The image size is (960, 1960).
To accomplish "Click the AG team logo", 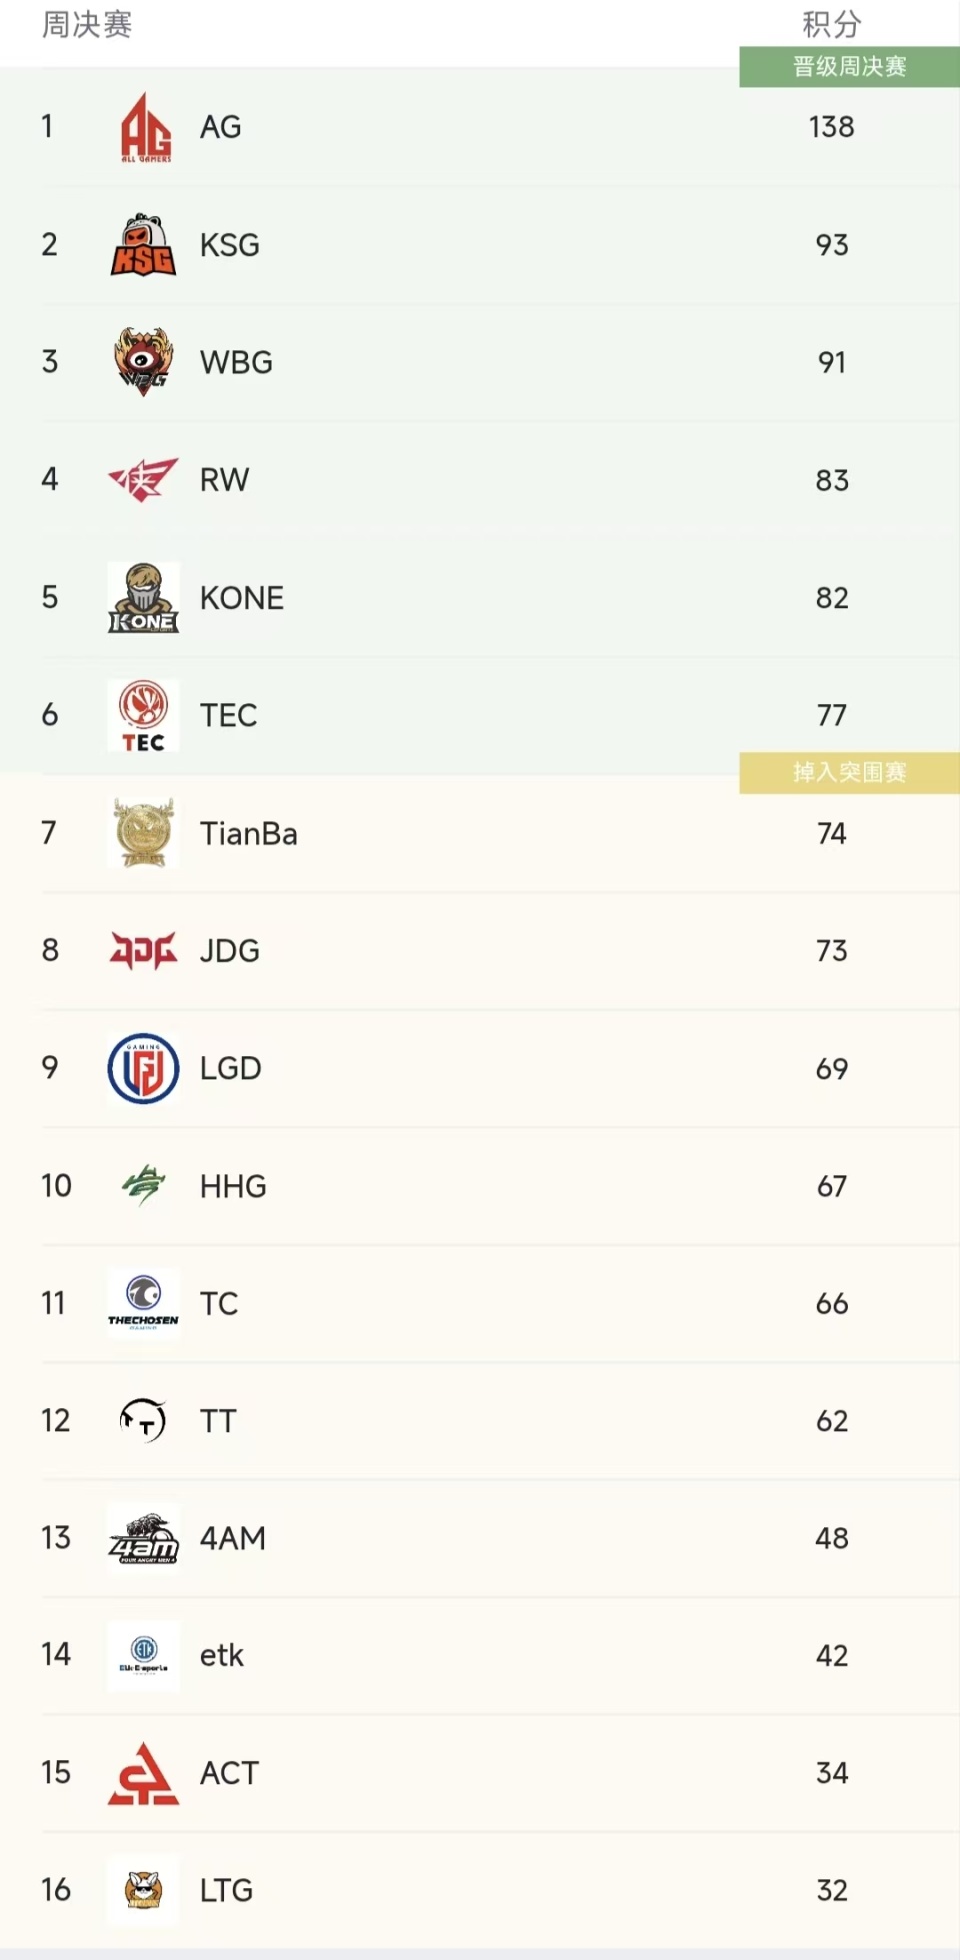I will (144, 127).
